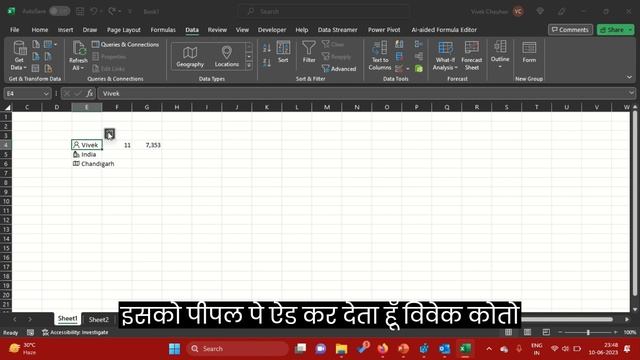Open What-If Analysis dropdown
This screenshot has height=360, width=640.
coord(445,56)
